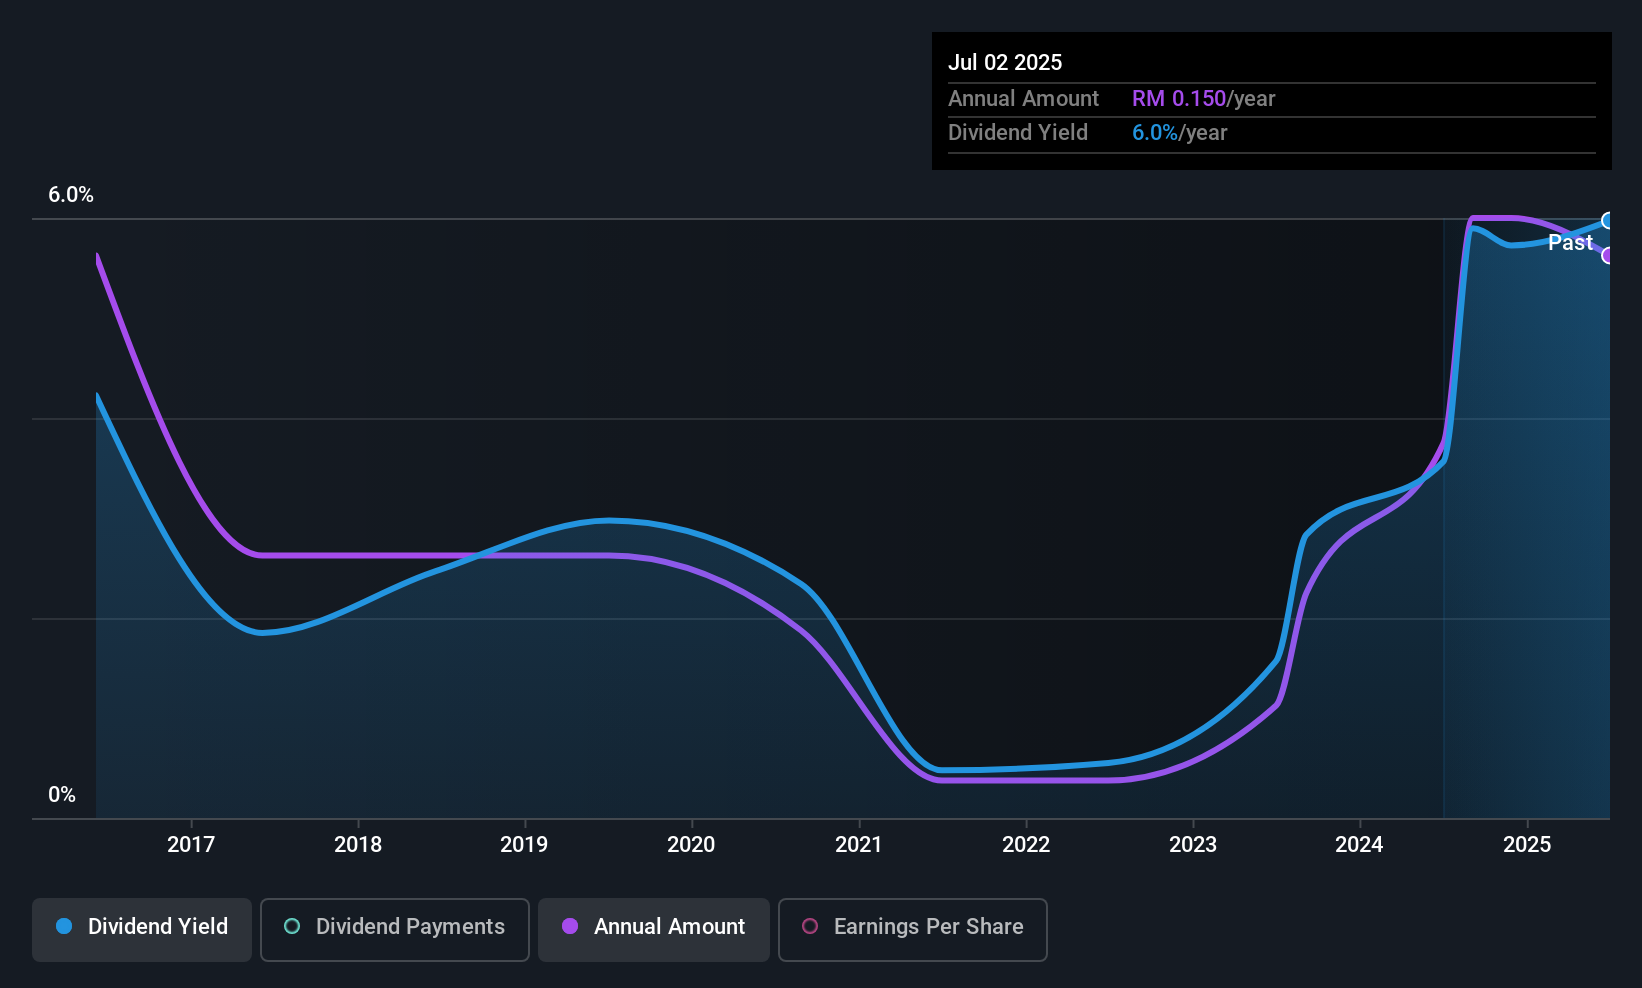
Task: Enable the Dividend Payments series
Action: (394, 929)
